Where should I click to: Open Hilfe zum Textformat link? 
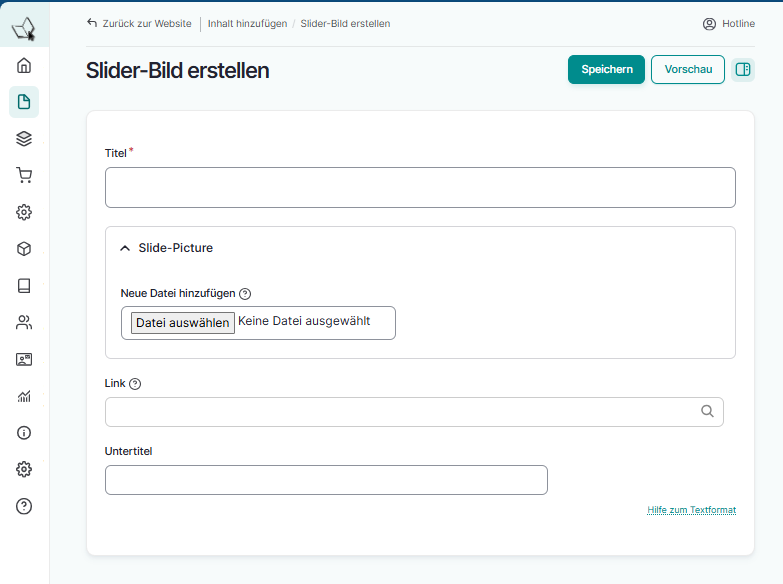(x=691, y=510)
